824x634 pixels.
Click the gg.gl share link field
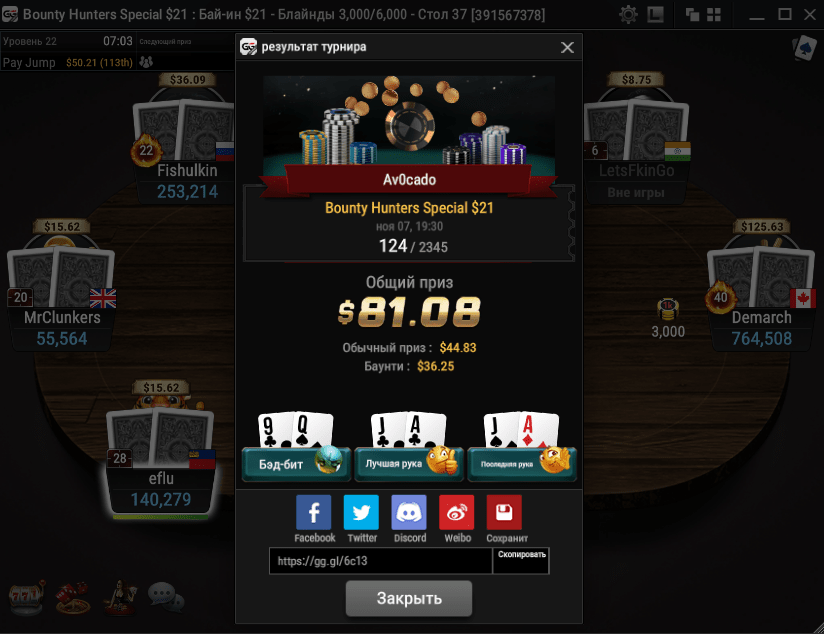tap(380, 561)
